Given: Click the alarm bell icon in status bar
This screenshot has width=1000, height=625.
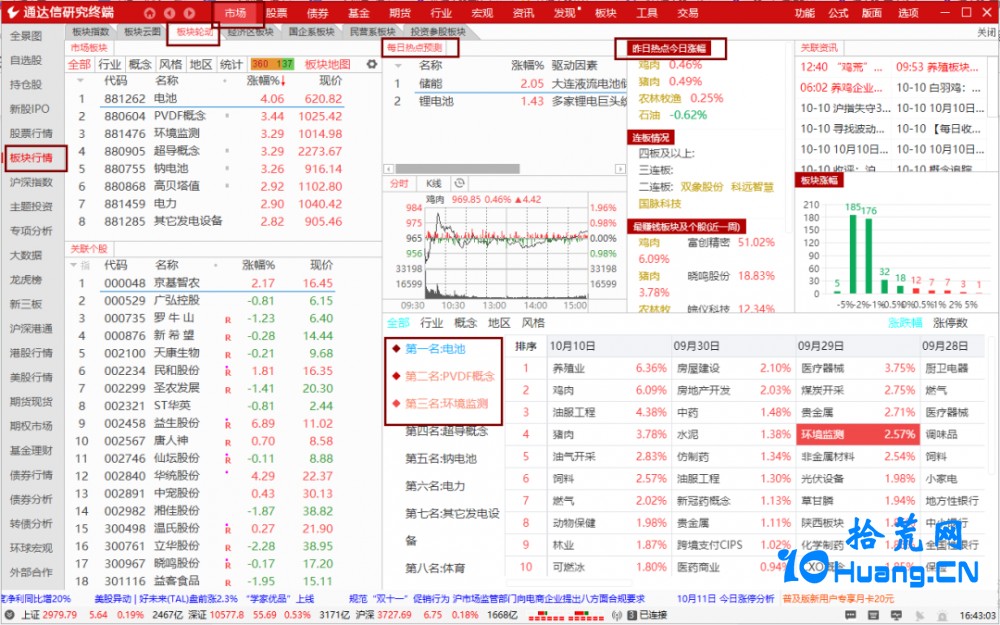Looking at the screenshot, I should point(942,615).
